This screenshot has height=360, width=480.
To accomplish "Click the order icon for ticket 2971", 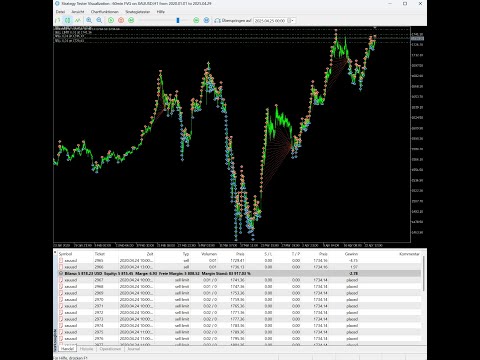I will (x=61, y=306).
